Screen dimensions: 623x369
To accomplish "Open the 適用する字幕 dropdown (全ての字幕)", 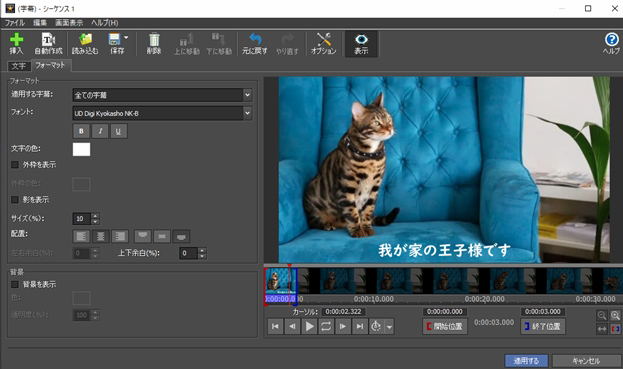I will 163,95.
